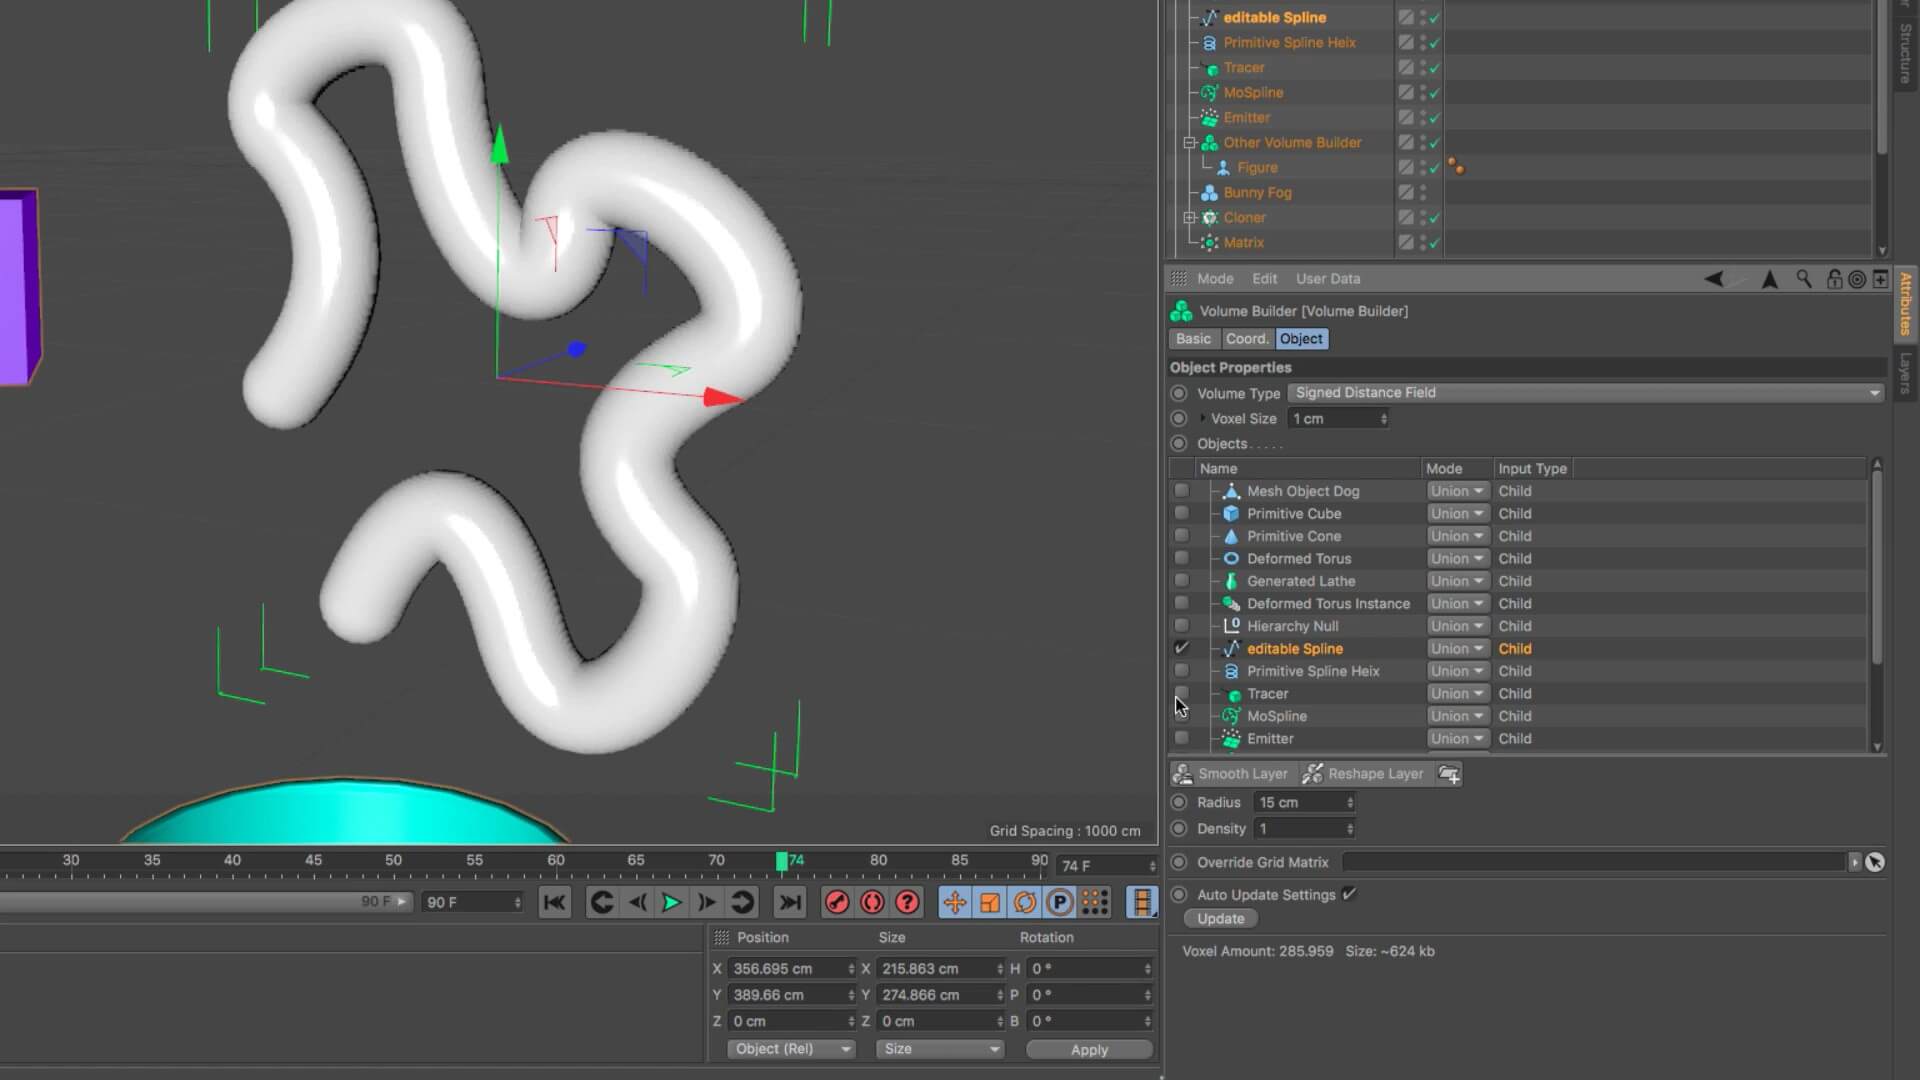Uncheck the editable Spline object checkbox
This screenshot has height=1080, width=1920.
(x=1182, y=648)
